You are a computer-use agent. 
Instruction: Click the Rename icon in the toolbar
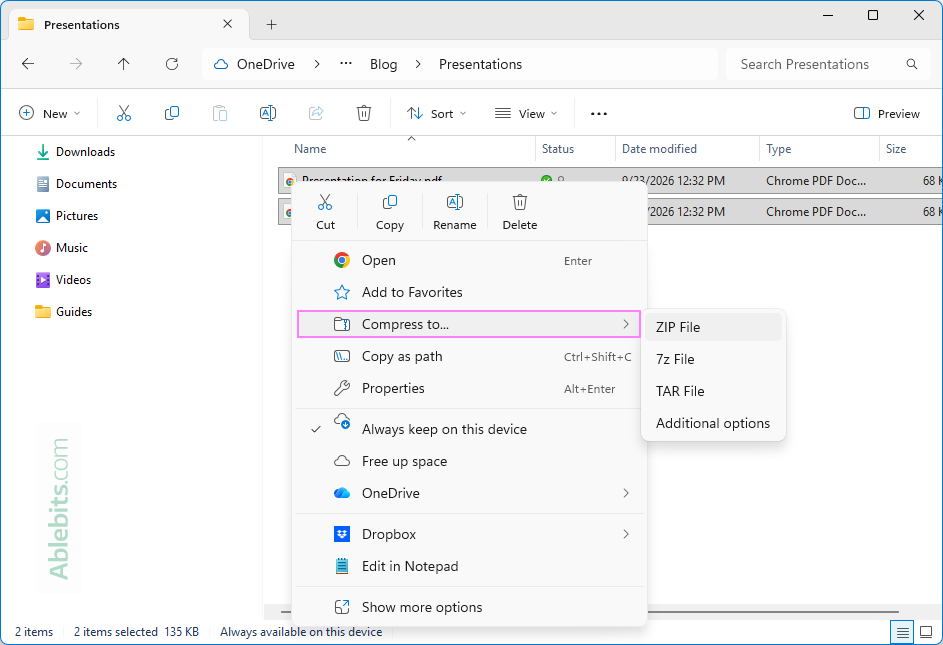(x=268, y=113)
